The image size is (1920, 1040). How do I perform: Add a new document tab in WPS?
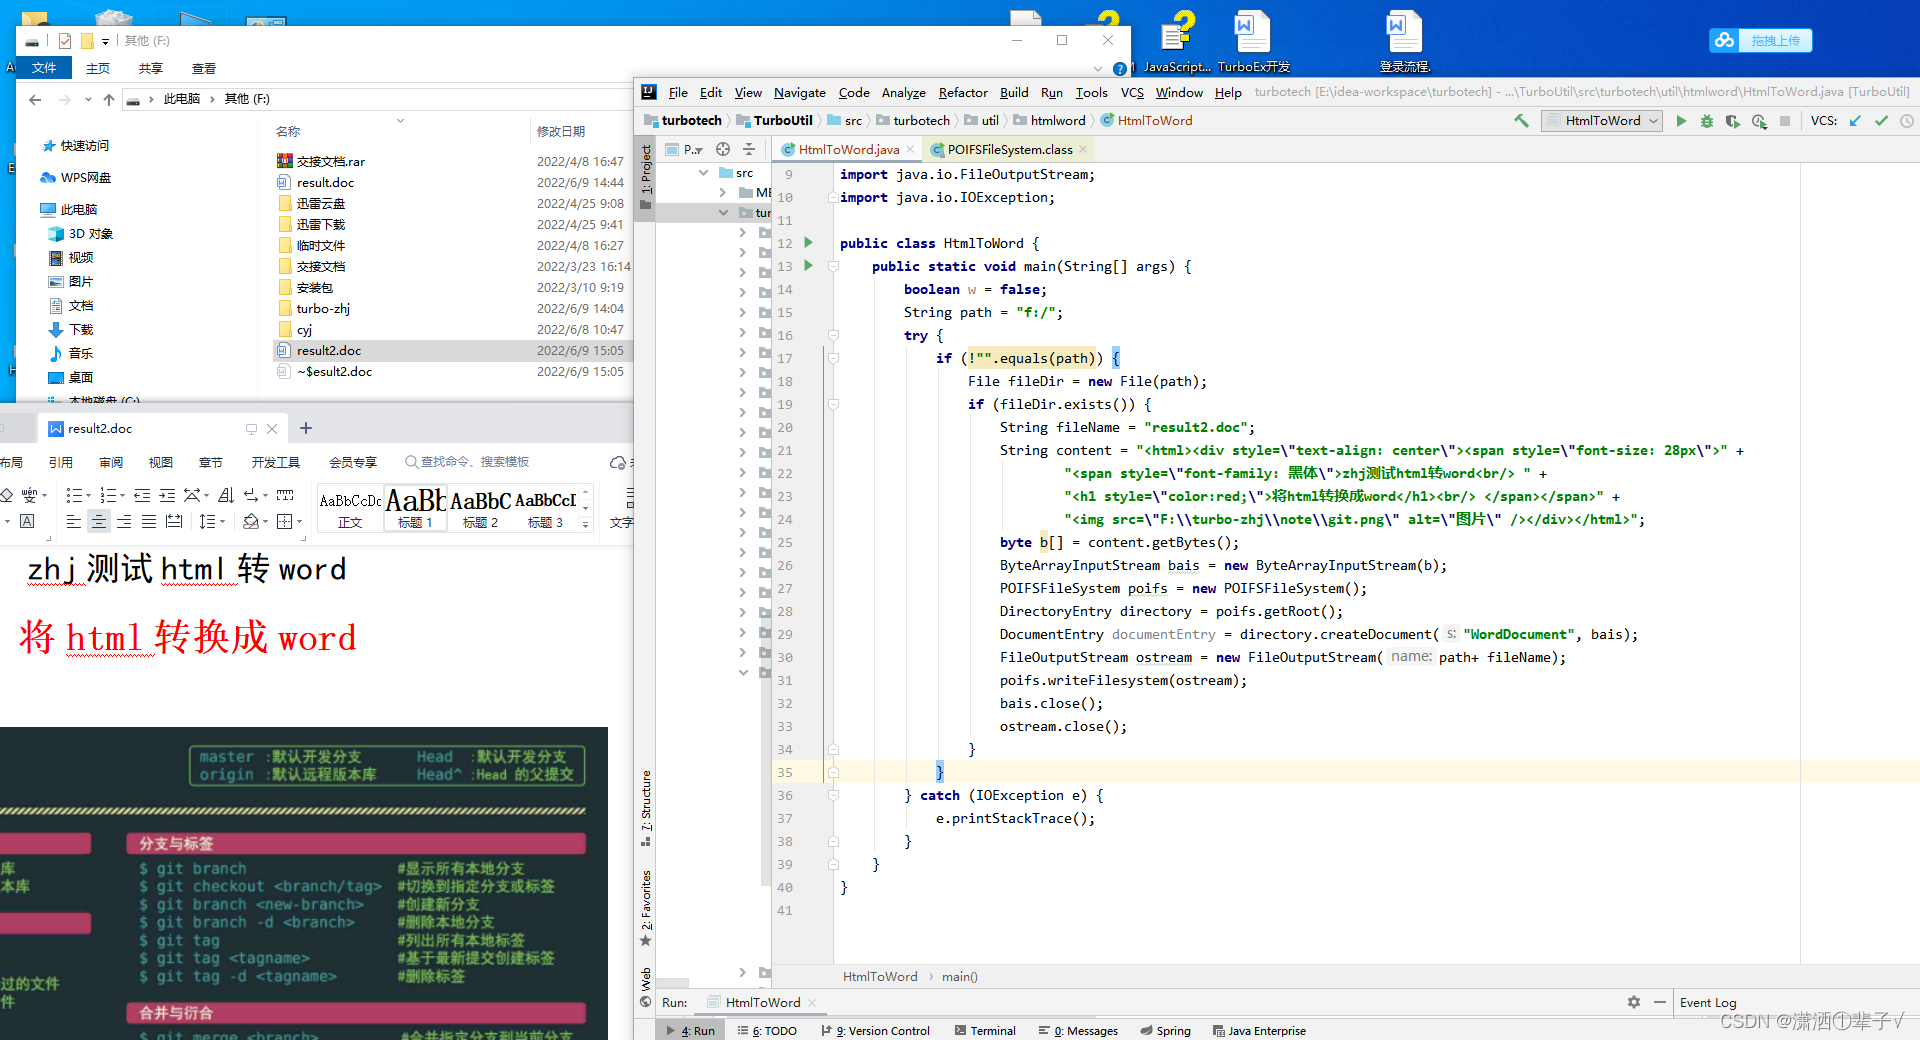coord(306,428)
